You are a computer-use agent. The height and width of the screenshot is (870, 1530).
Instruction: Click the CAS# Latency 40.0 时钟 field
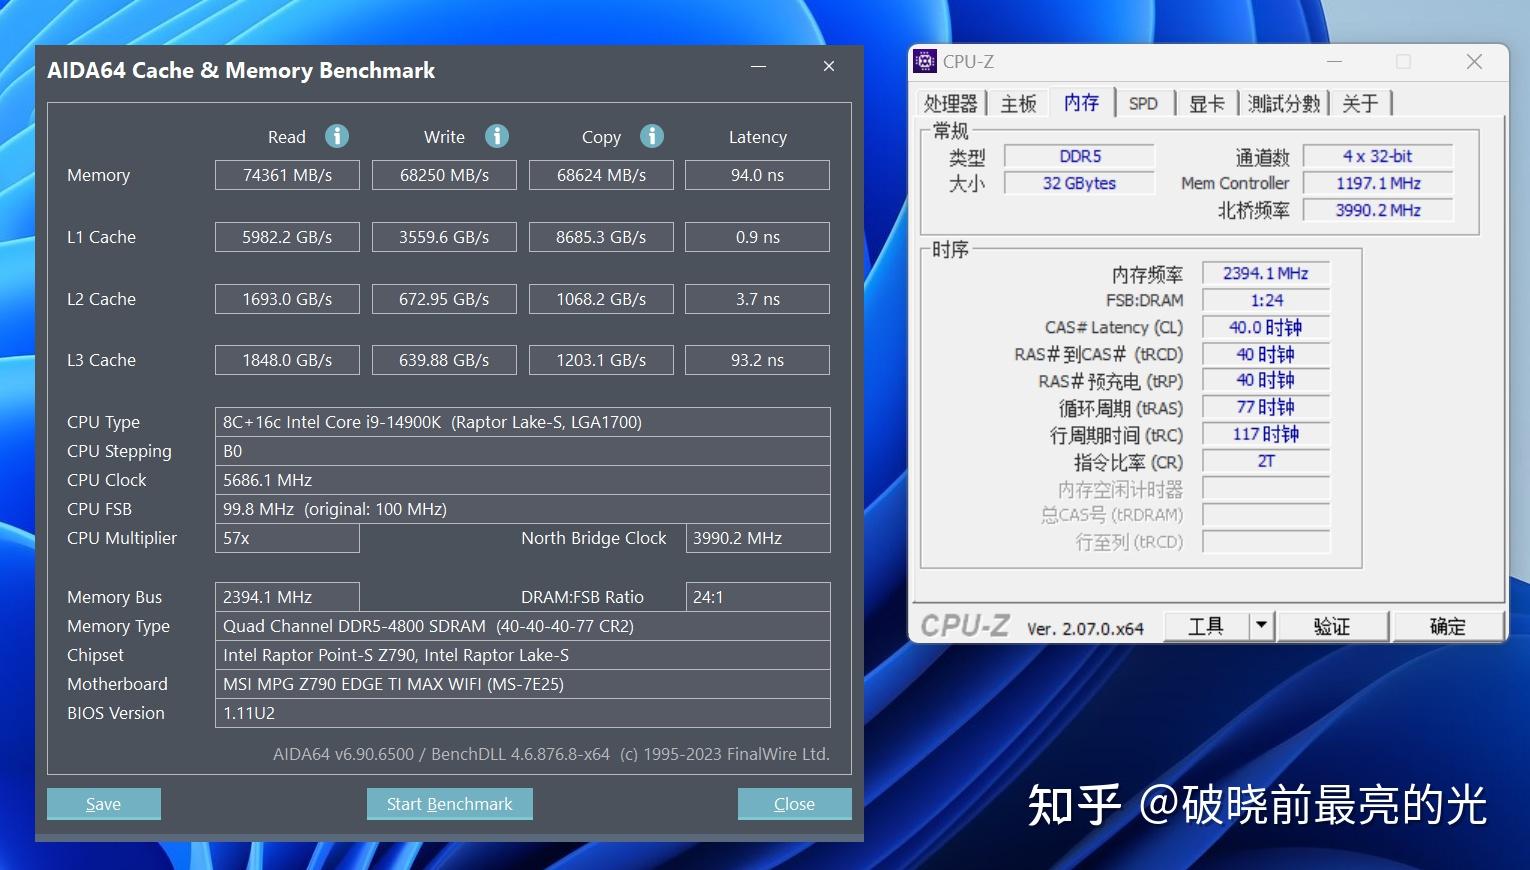point(1266,327)
